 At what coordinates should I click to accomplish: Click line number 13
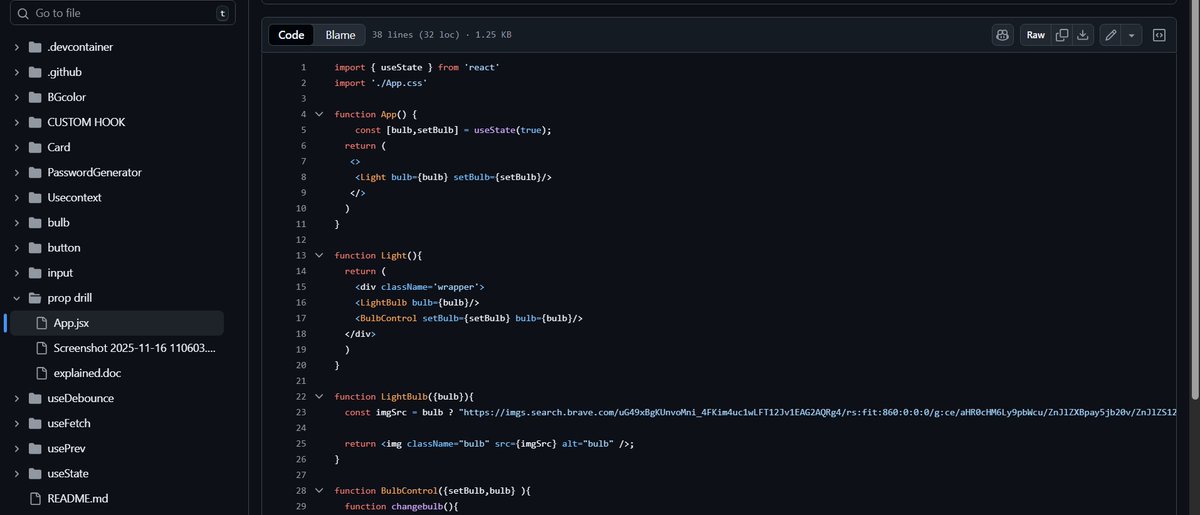[x=301, y=255]
